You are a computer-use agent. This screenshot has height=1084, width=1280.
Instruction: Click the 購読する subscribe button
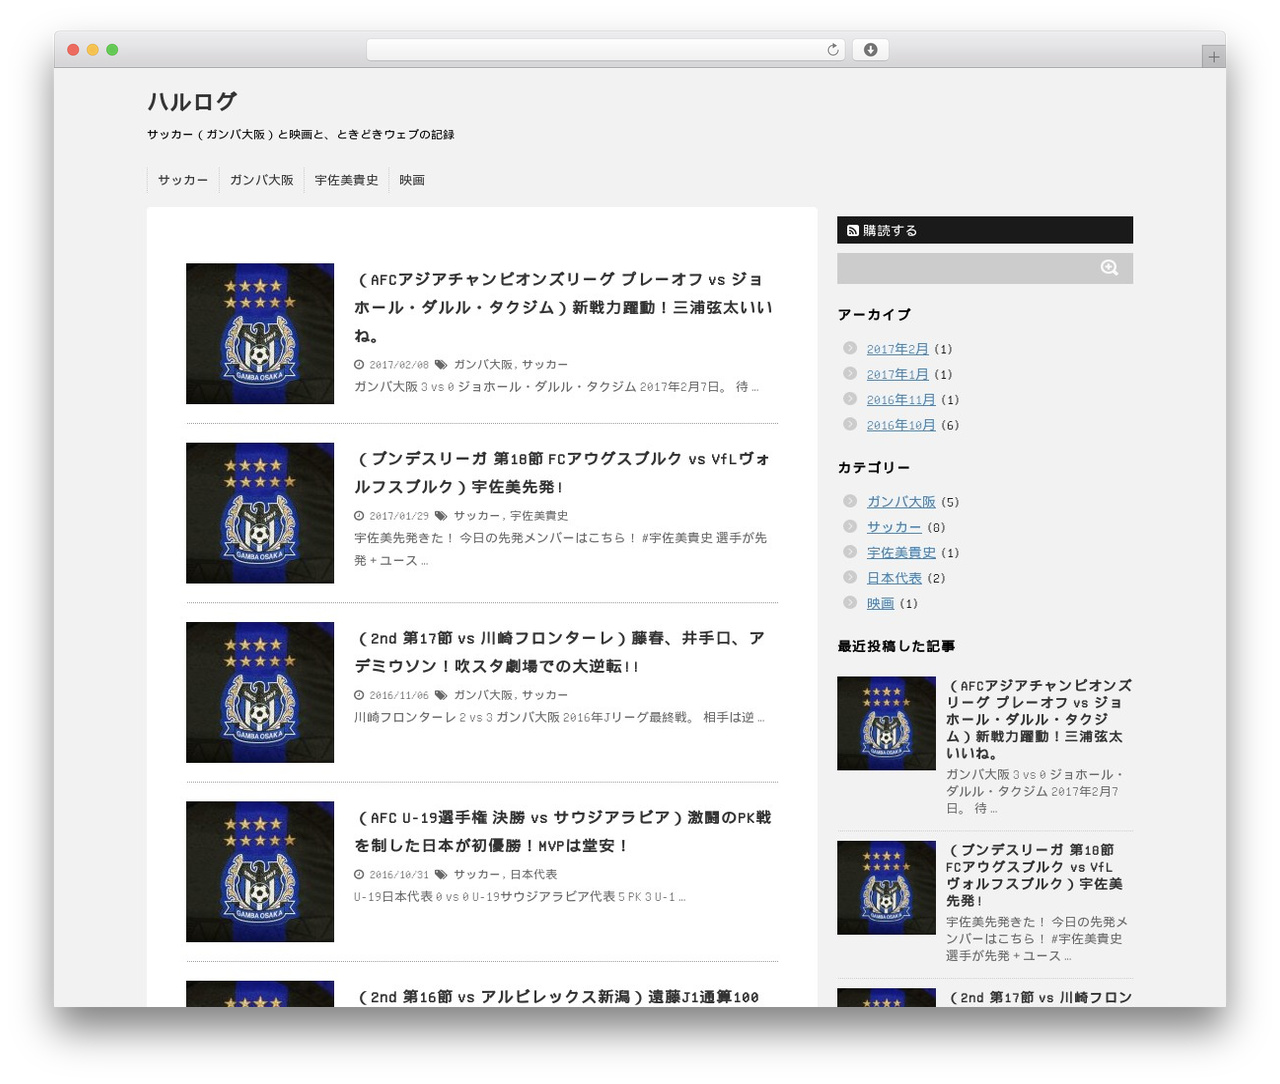(985, 230)
